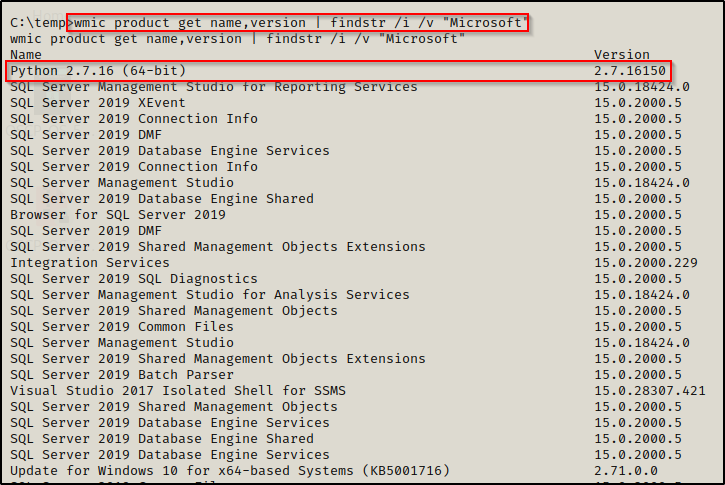Click the Name column header
This screenshot has height=485, width=725.
[x=27, y=55]
